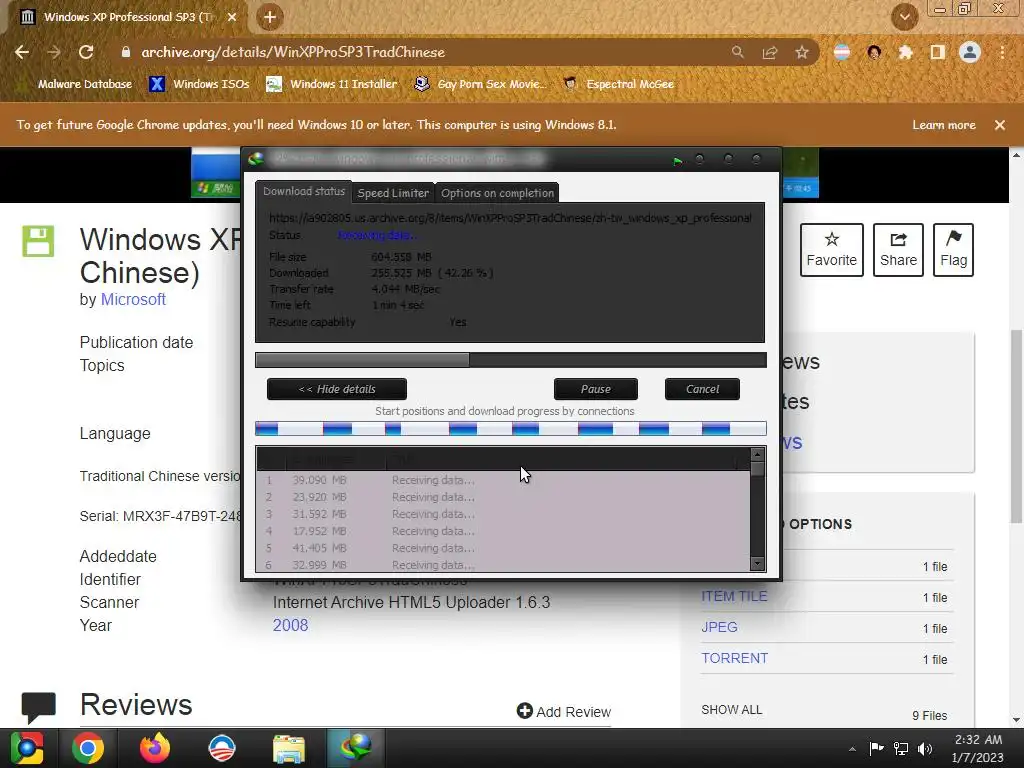Select connection row with 31.592 MB
The image size is (1024, 768).
coord(503,514)
